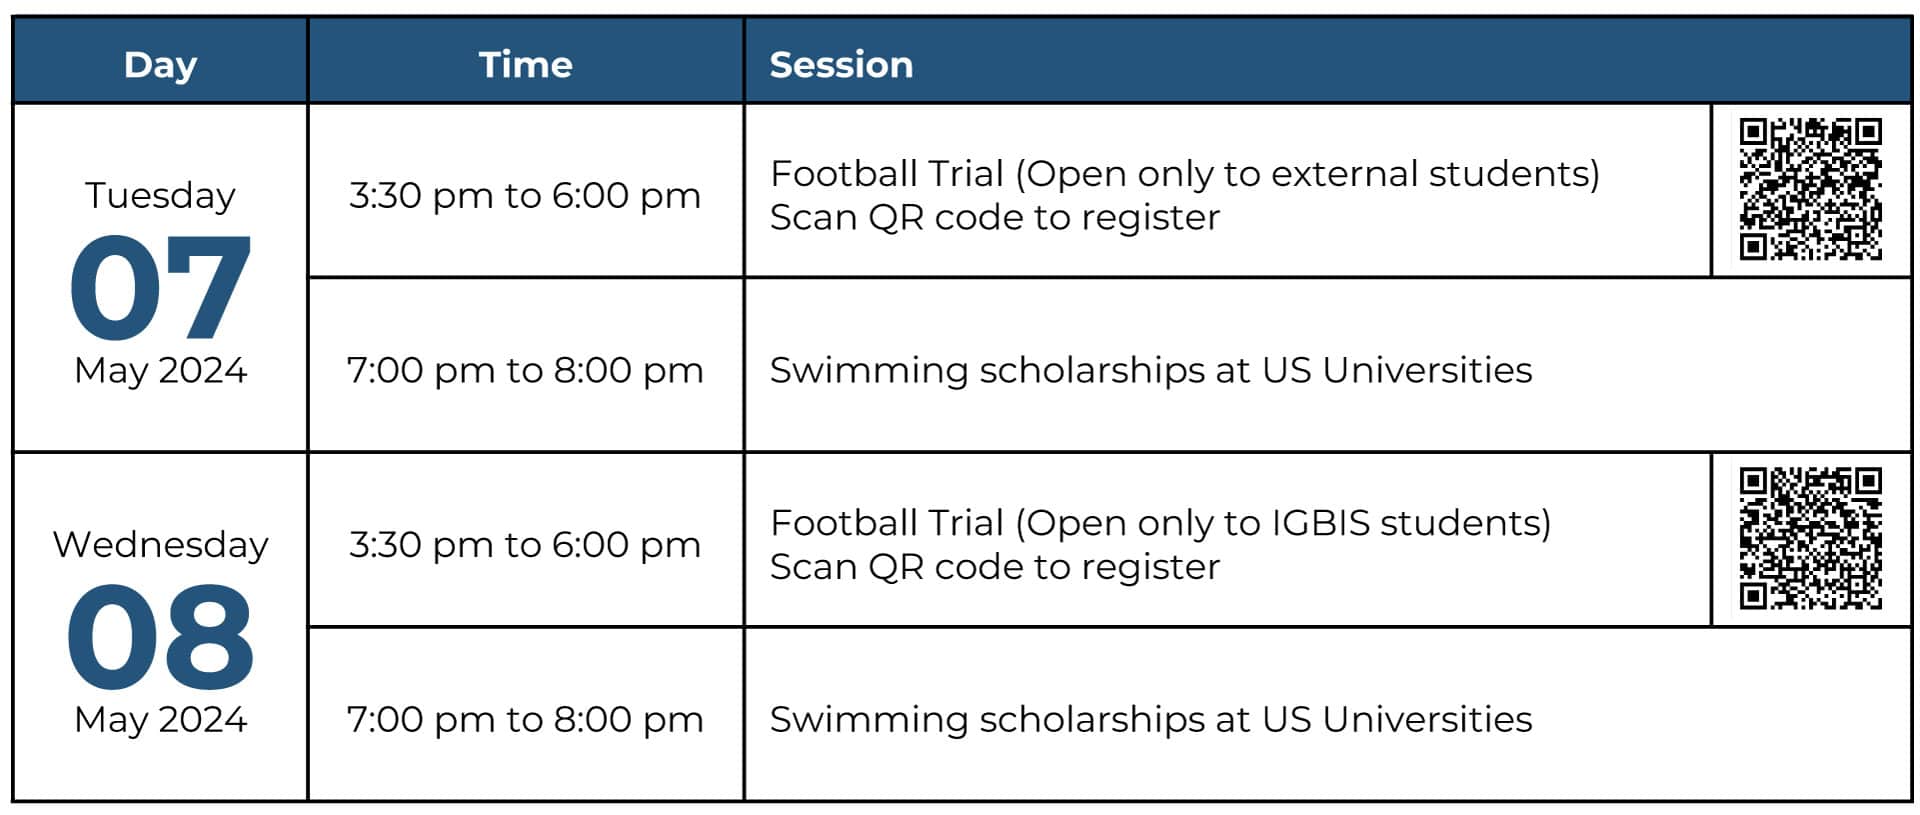Click the QR code for IGBIS students' Football Trial

pos(1810,538)
